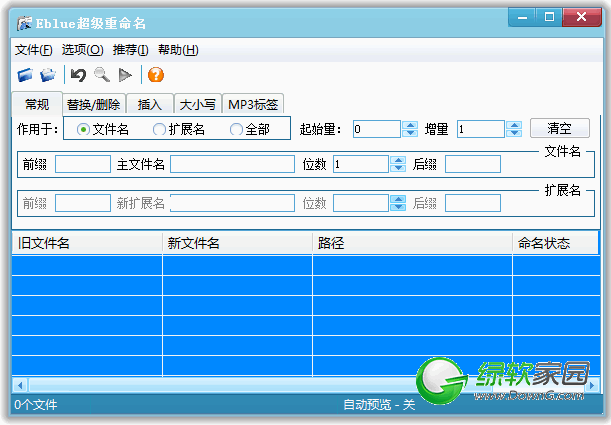Decrease 起始量 value with down arrow

[x=410, y=133]
